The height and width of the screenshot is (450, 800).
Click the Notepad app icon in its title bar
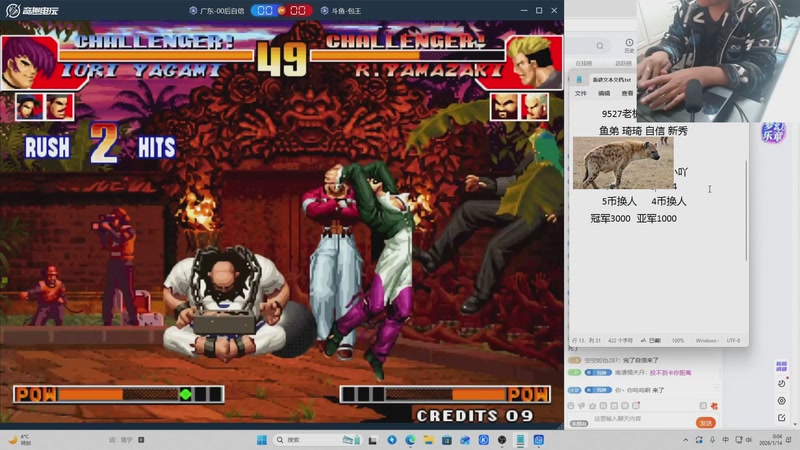coord(579,80)
